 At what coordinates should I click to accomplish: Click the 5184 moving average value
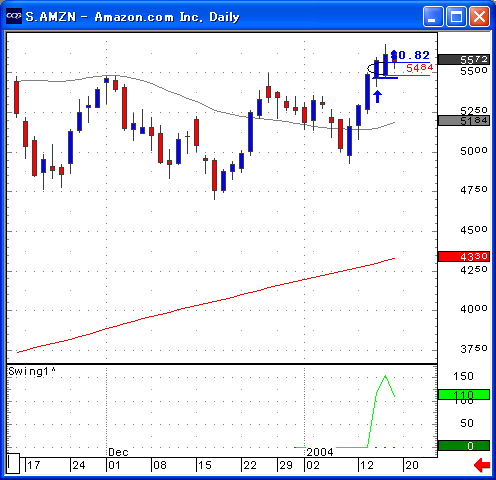[464, 120]
